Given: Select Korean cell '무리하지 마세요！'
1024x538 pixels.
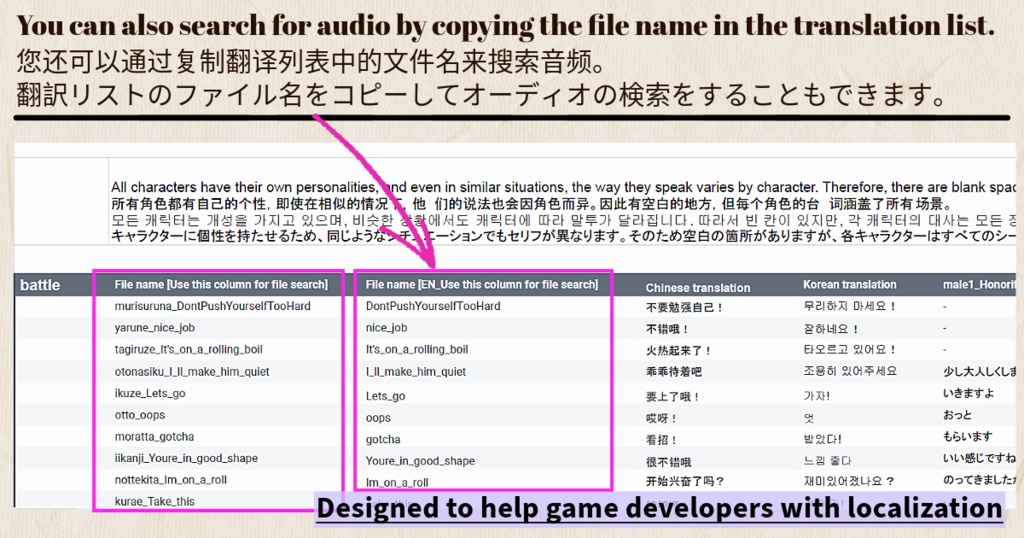Looking at the screenshot, I should tap(850, 306).
